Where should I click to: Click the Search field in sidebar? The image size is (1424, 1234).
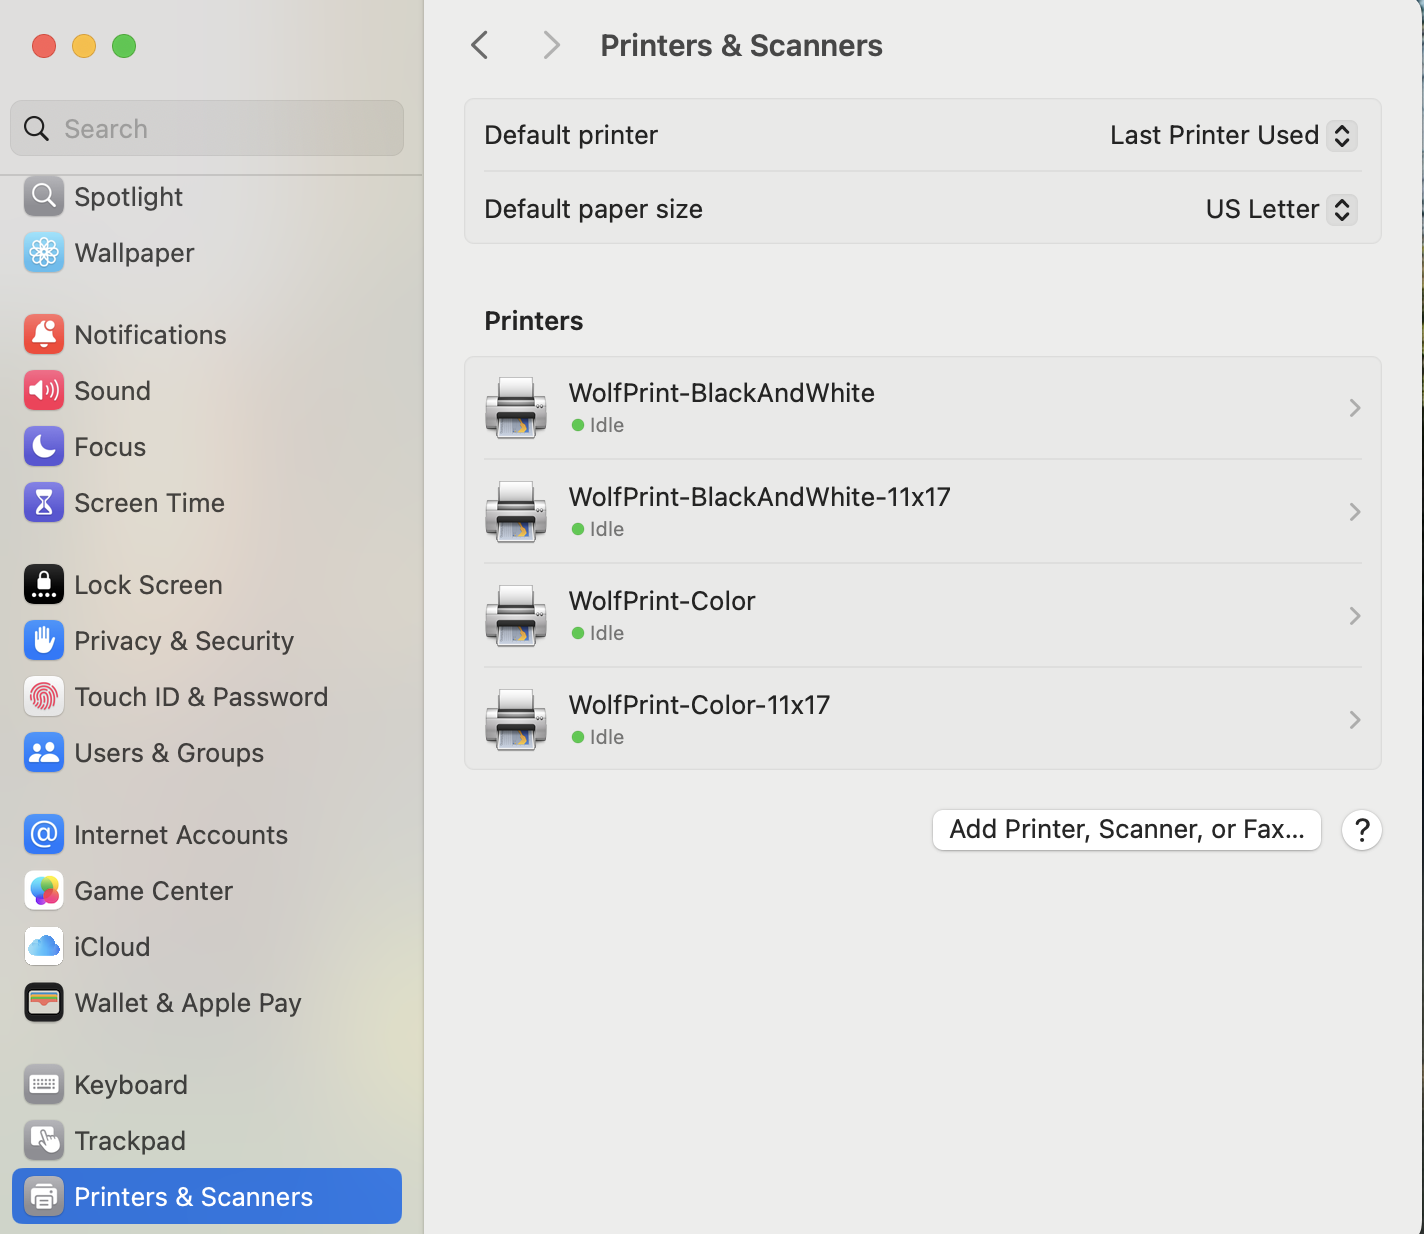pos(207,129)
